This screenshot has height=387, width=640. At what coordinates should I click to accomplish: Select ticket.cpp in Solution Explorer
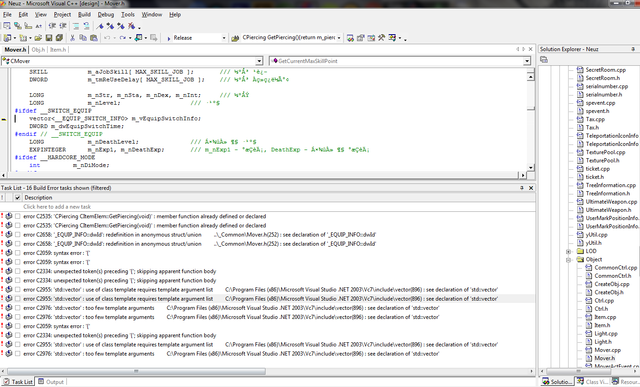pyautogui.click(x=598, y=169)
